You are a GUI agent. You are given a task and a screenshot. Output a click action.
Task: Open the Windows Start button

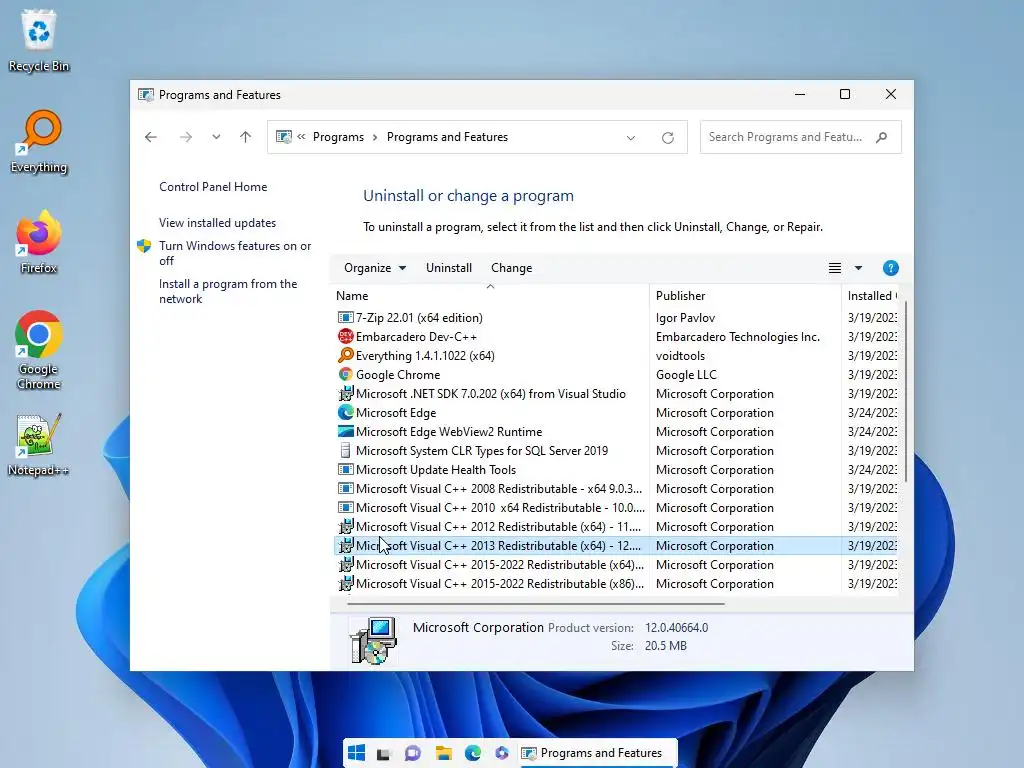click(356, 753)
